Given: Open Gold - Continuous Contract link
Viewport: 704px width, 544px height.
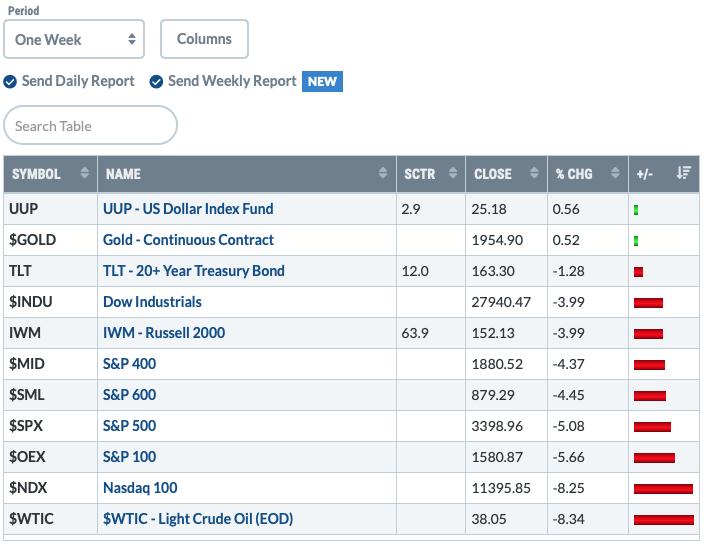Looking at the screenshot, I should click(x=188, y=240).
